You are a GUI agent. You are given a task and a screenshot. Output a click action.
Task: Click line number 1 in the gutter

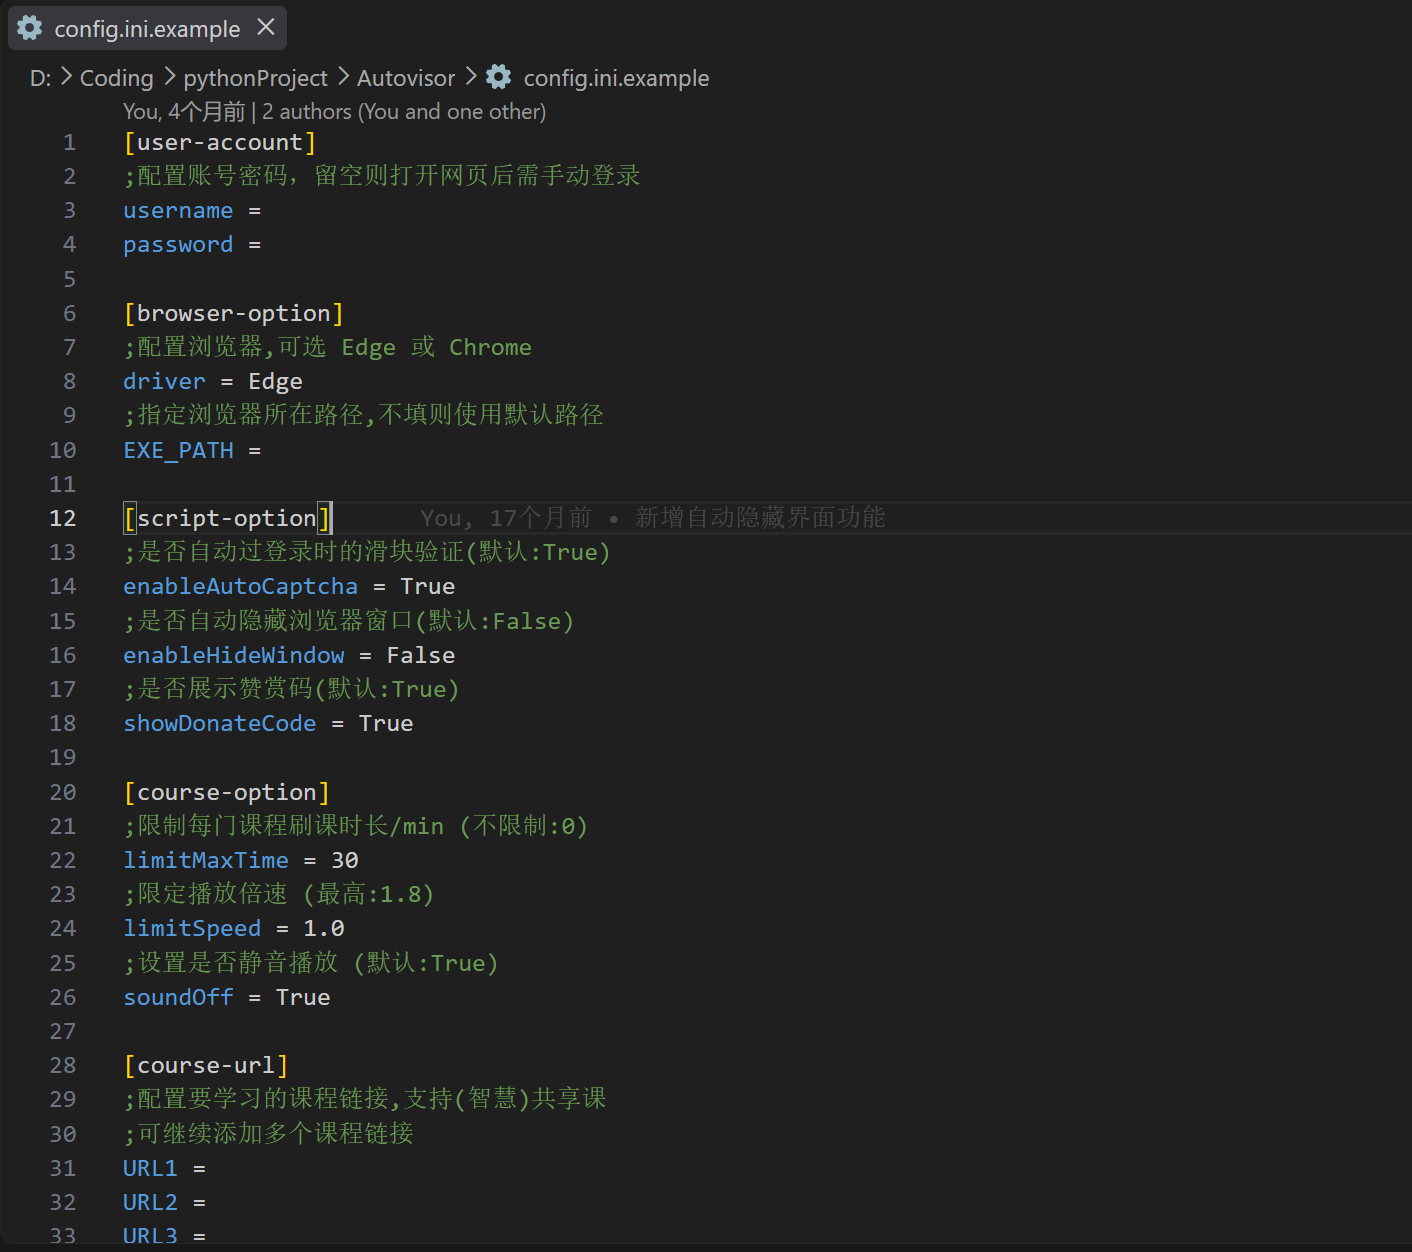click(x=69, y=143)
